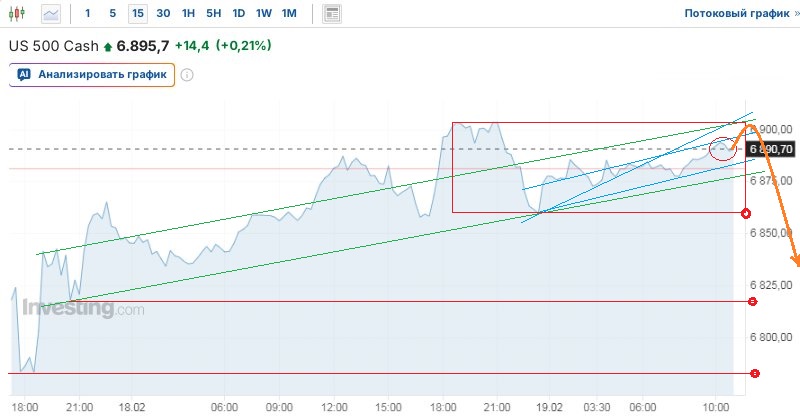Select the 15 minute timeframe
Image resolution: width=800 pixels, height=416 pixels.
pos(137,14)
